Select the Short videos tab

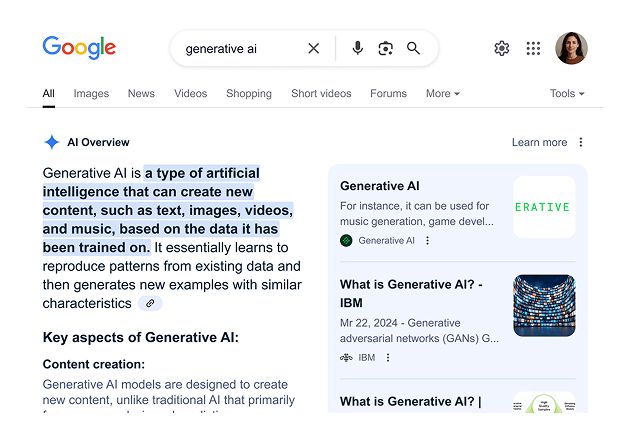(x=321, y=94)
